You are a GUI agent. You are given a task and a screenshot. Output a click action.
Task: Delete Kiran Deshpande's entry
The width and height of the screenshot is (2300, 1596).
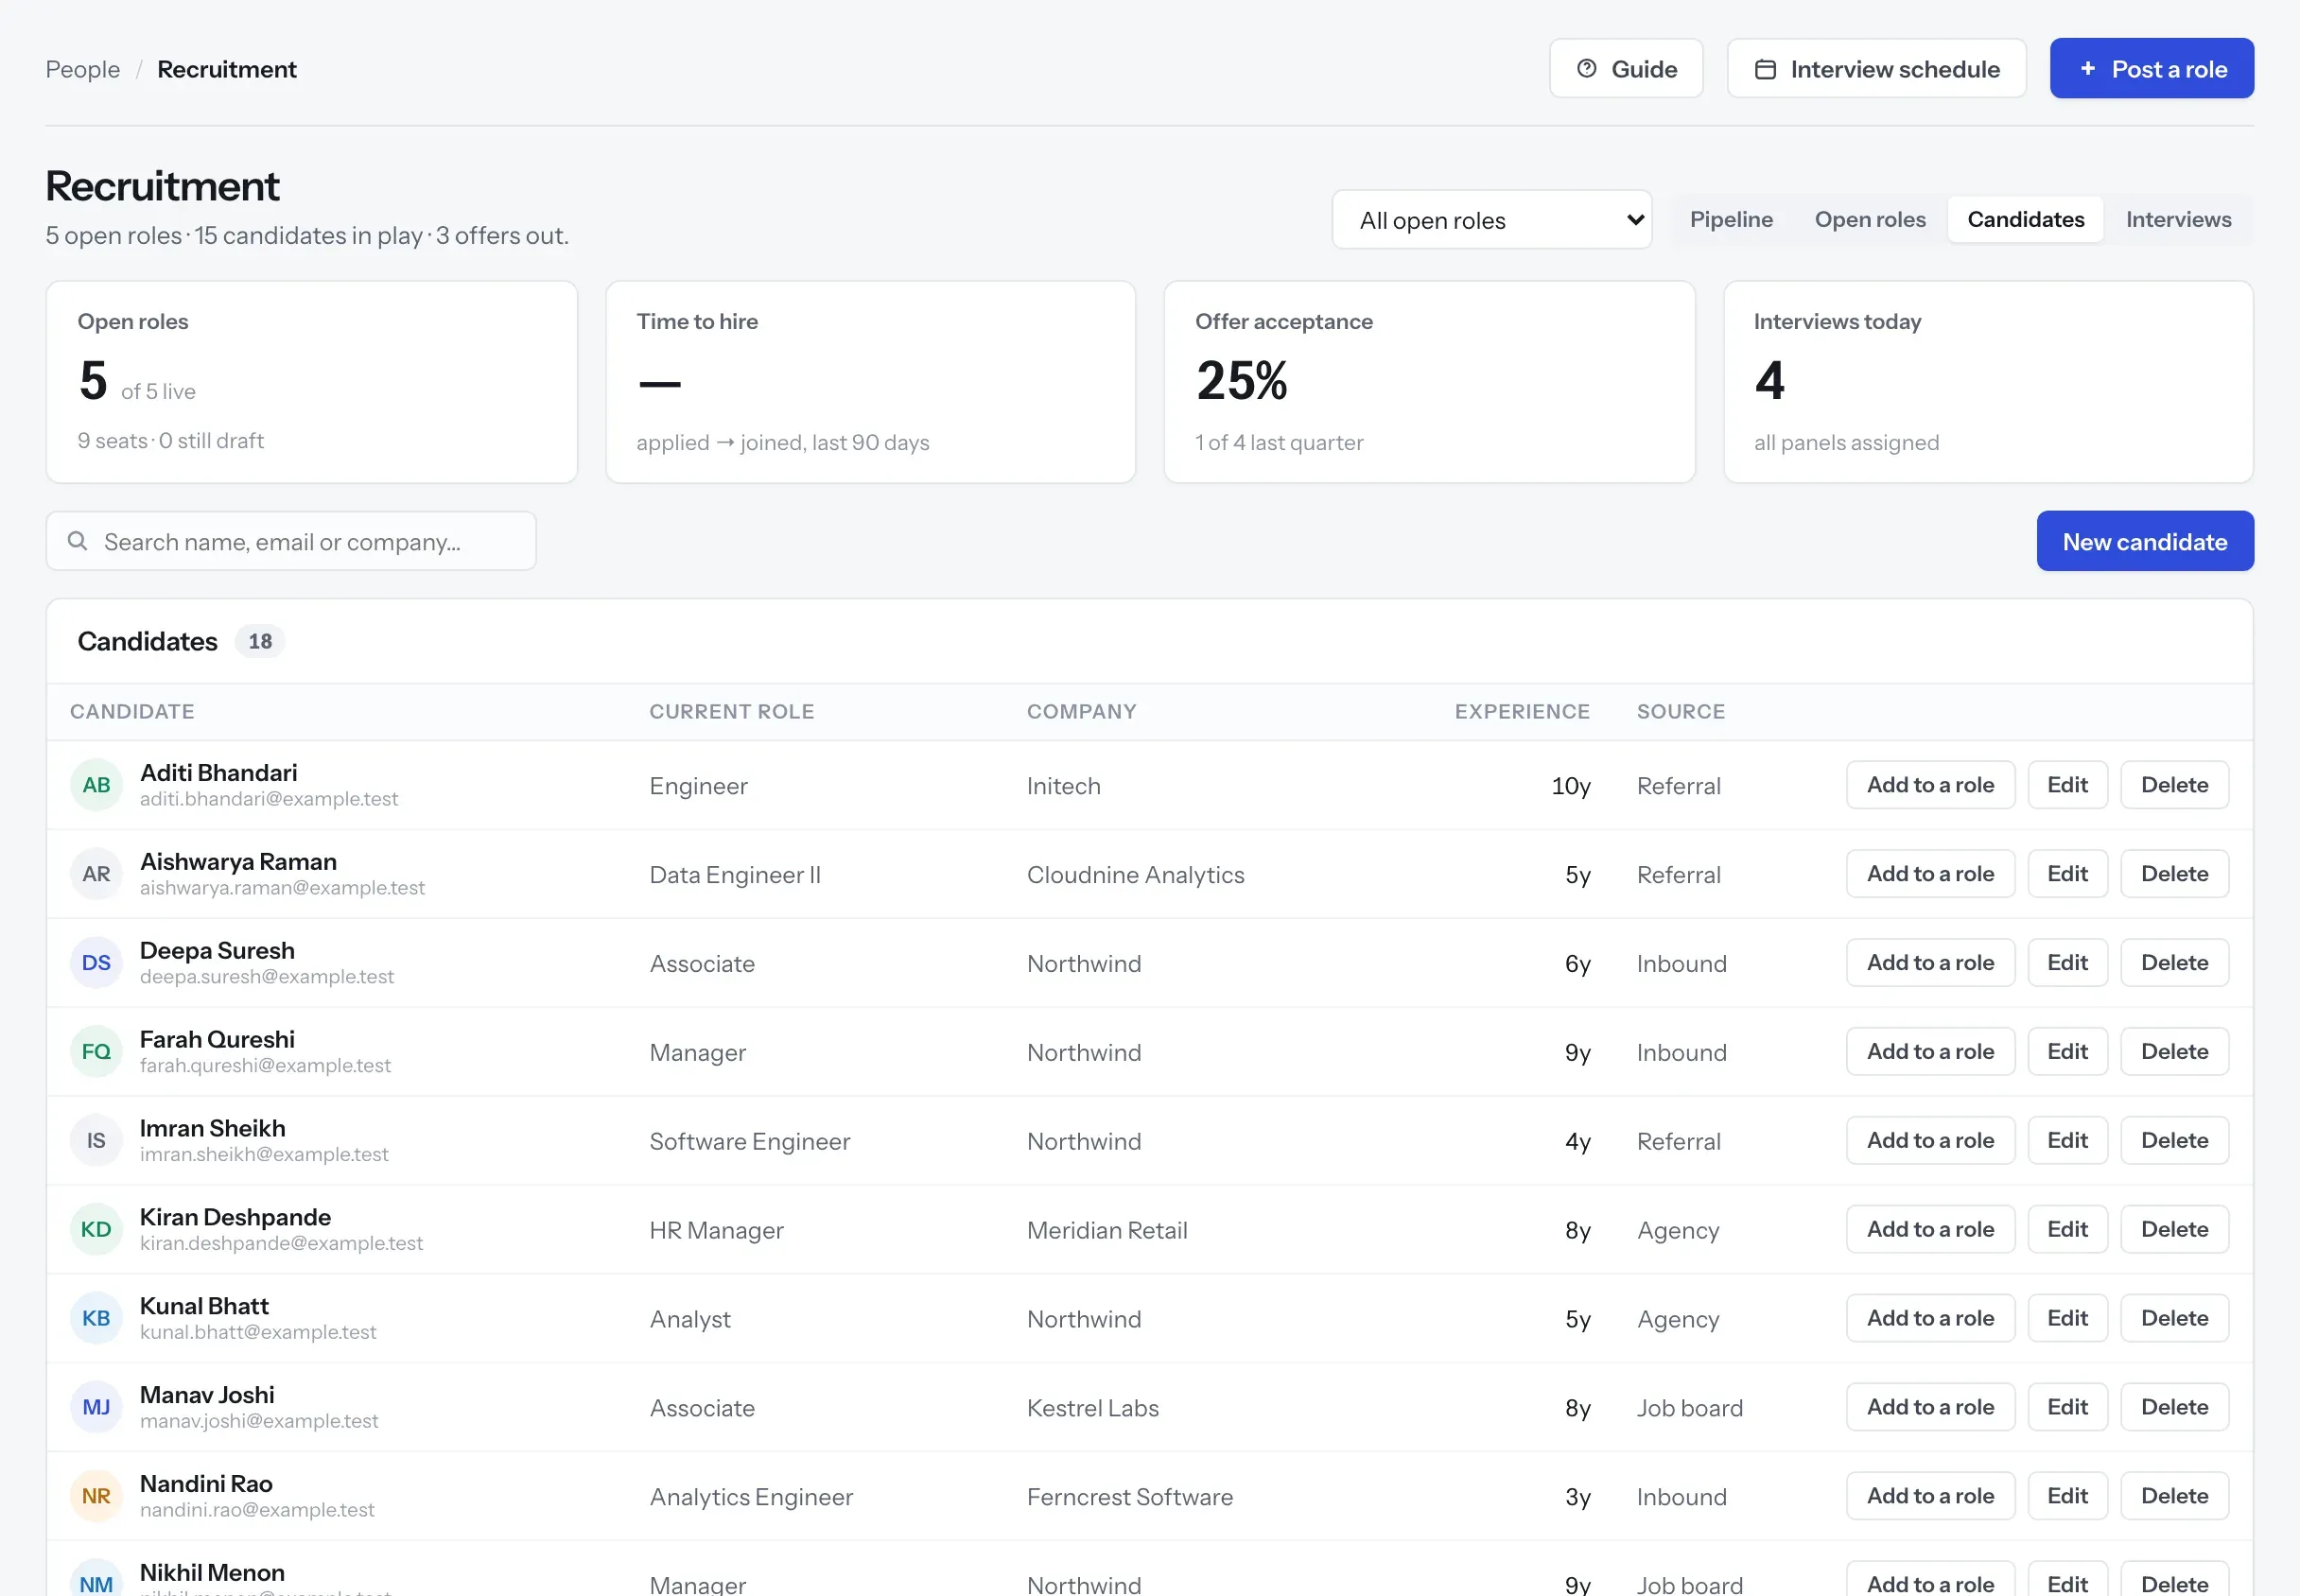[x=2174, y=1229]
